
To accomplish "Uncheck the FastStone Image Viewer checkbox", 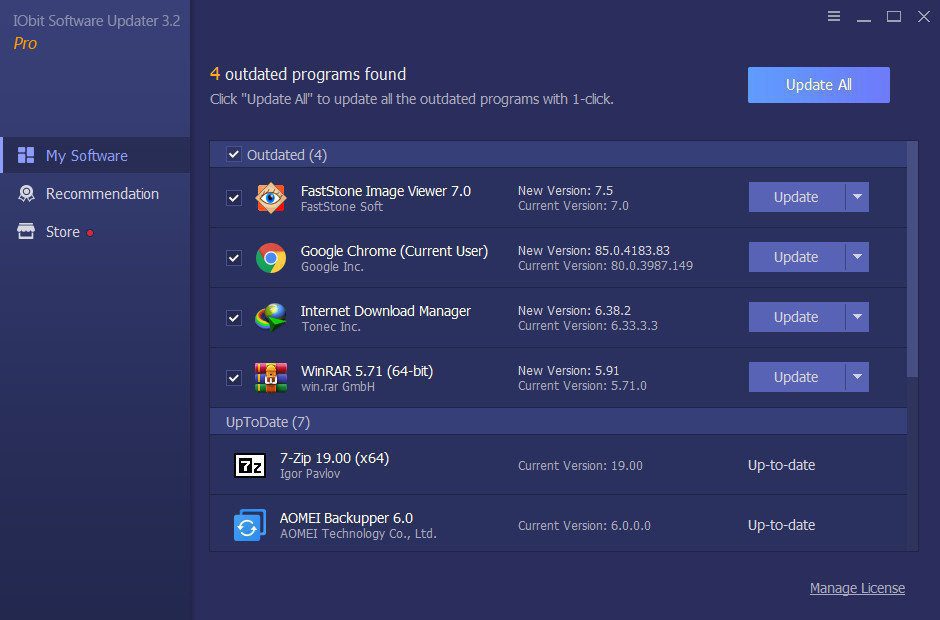I will [233, 197].
